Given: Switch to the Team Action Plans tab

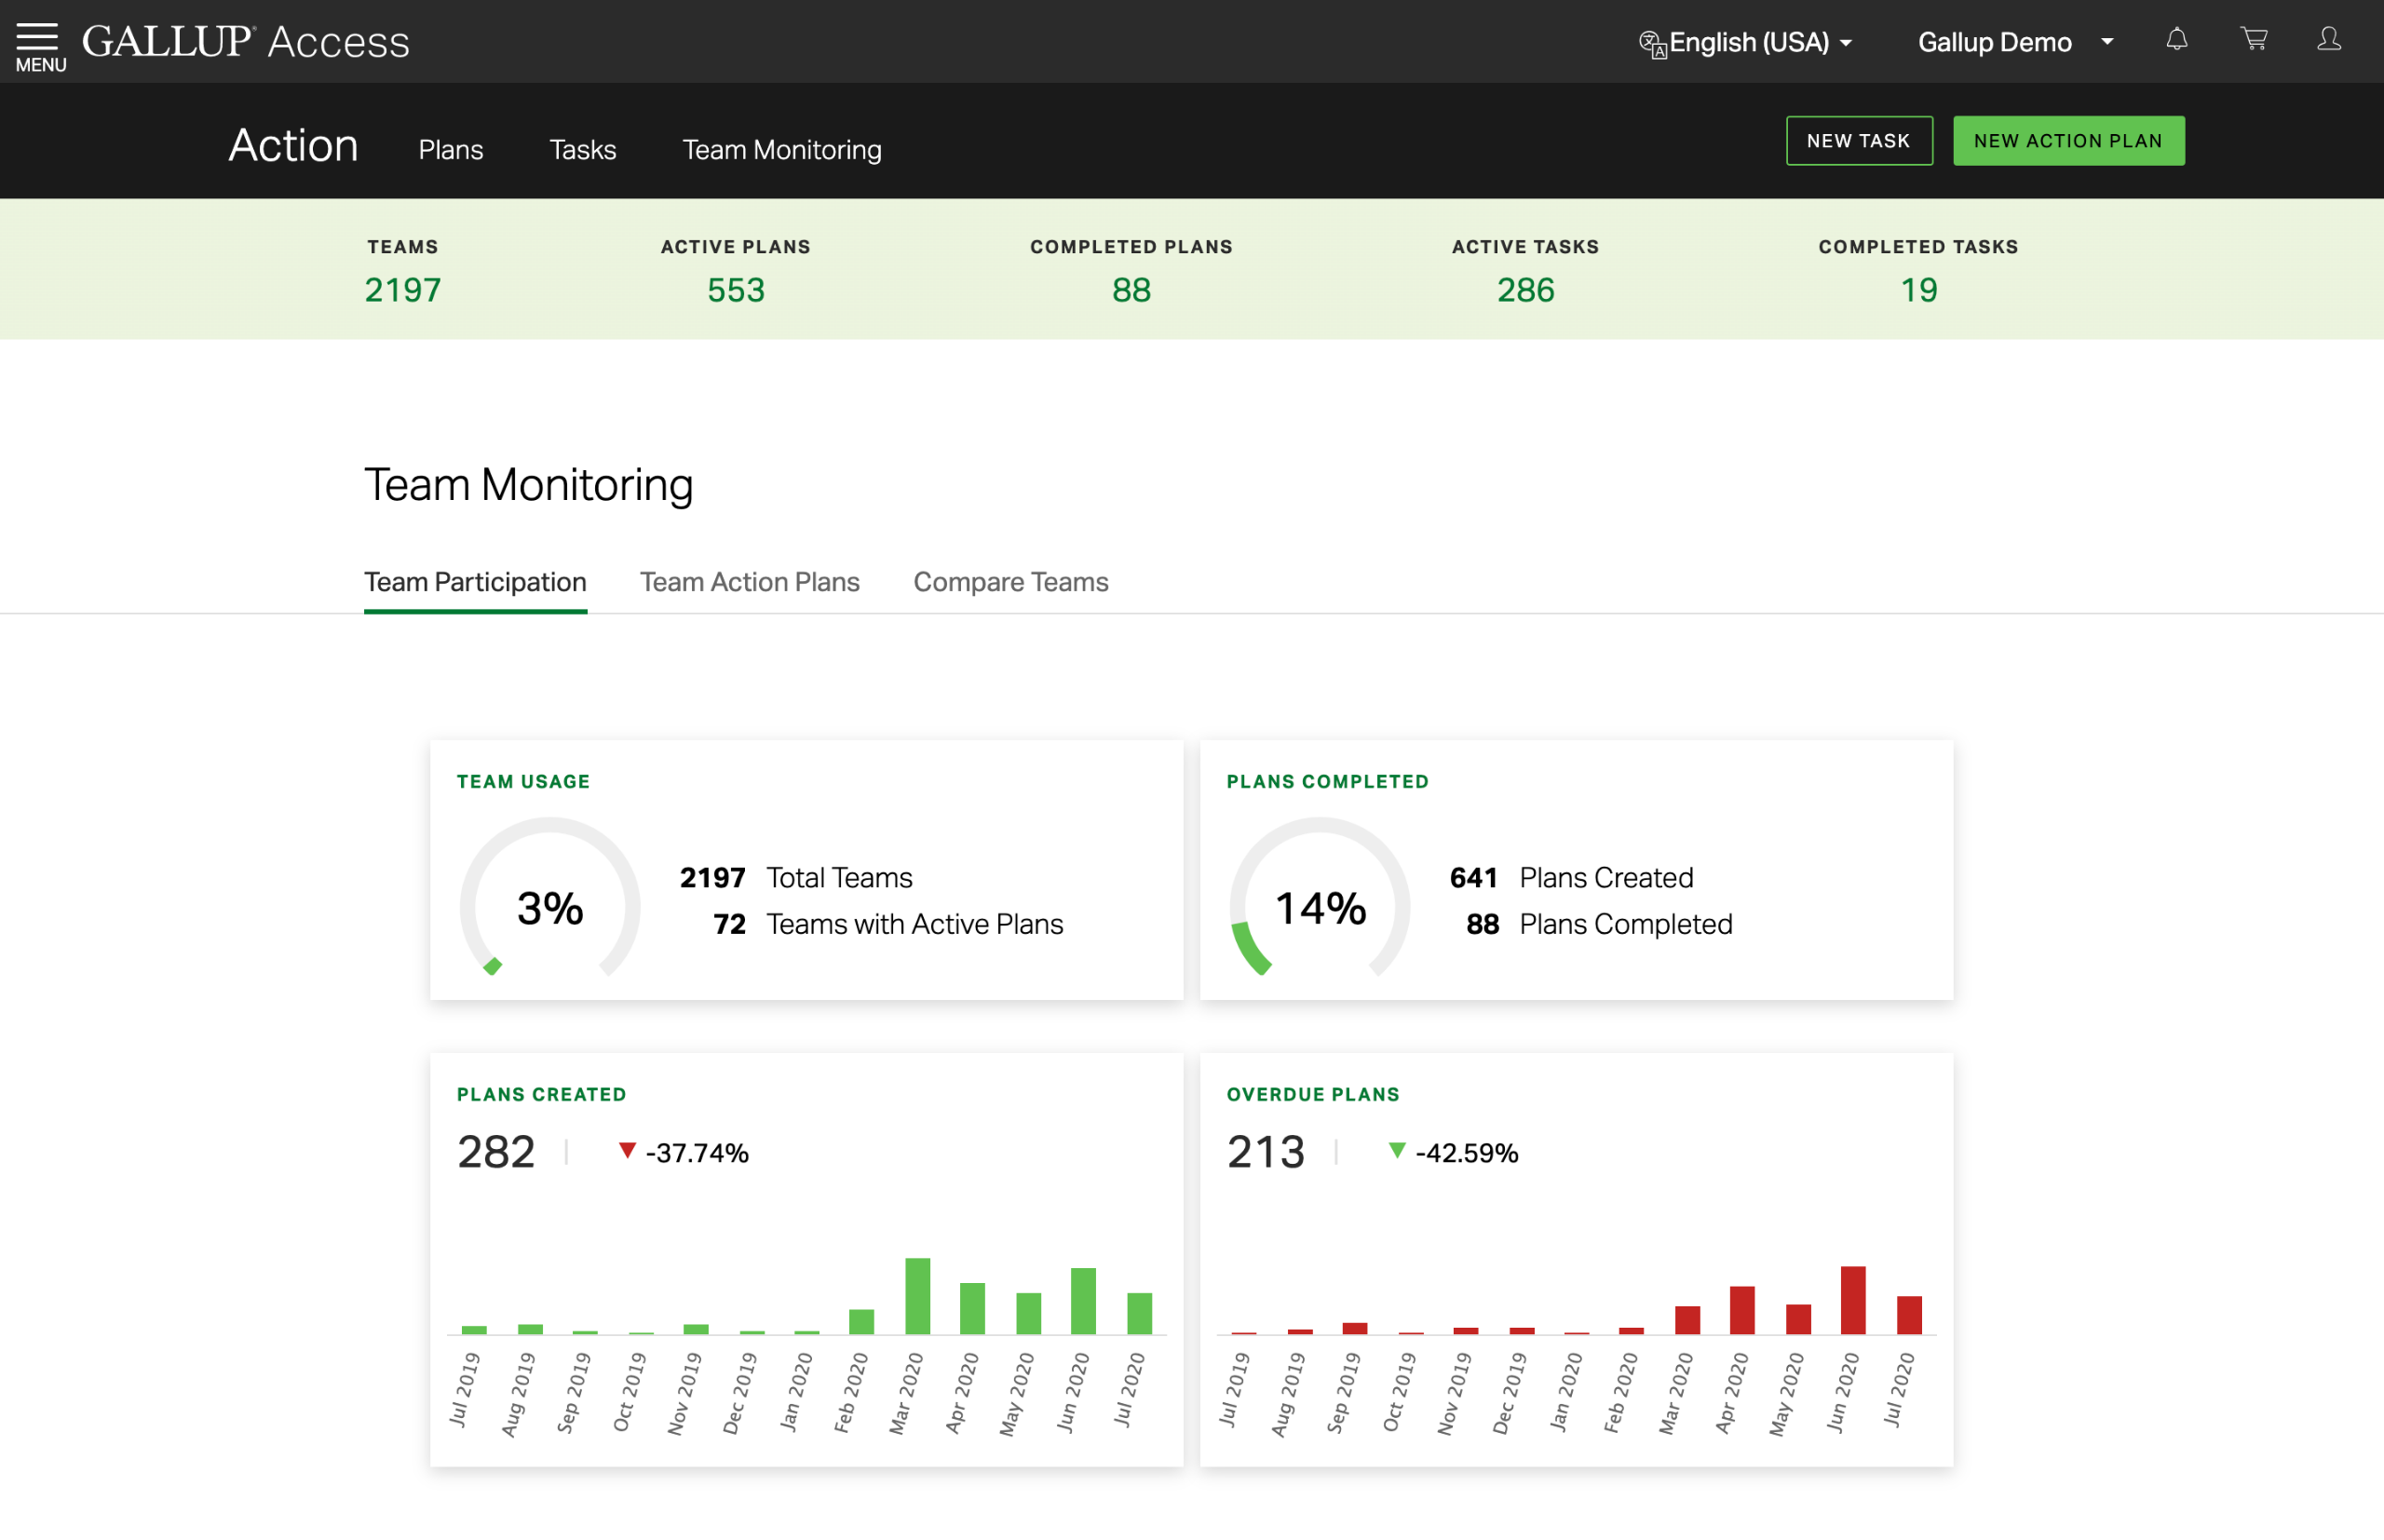Looking at the screenshot, I should pos(749,582).
